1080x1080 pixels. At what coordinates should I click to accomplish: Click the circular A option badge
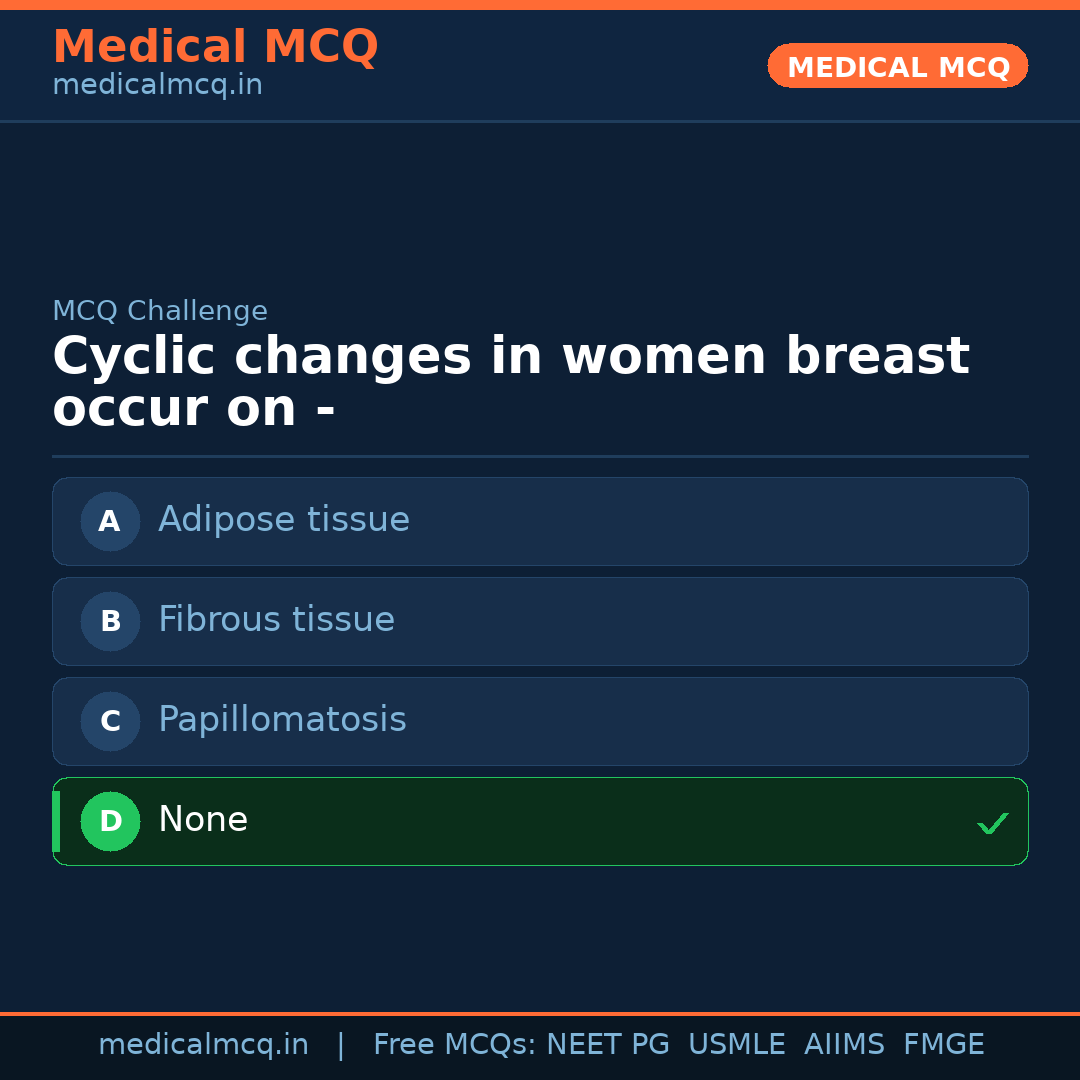(x=110, y=521)
